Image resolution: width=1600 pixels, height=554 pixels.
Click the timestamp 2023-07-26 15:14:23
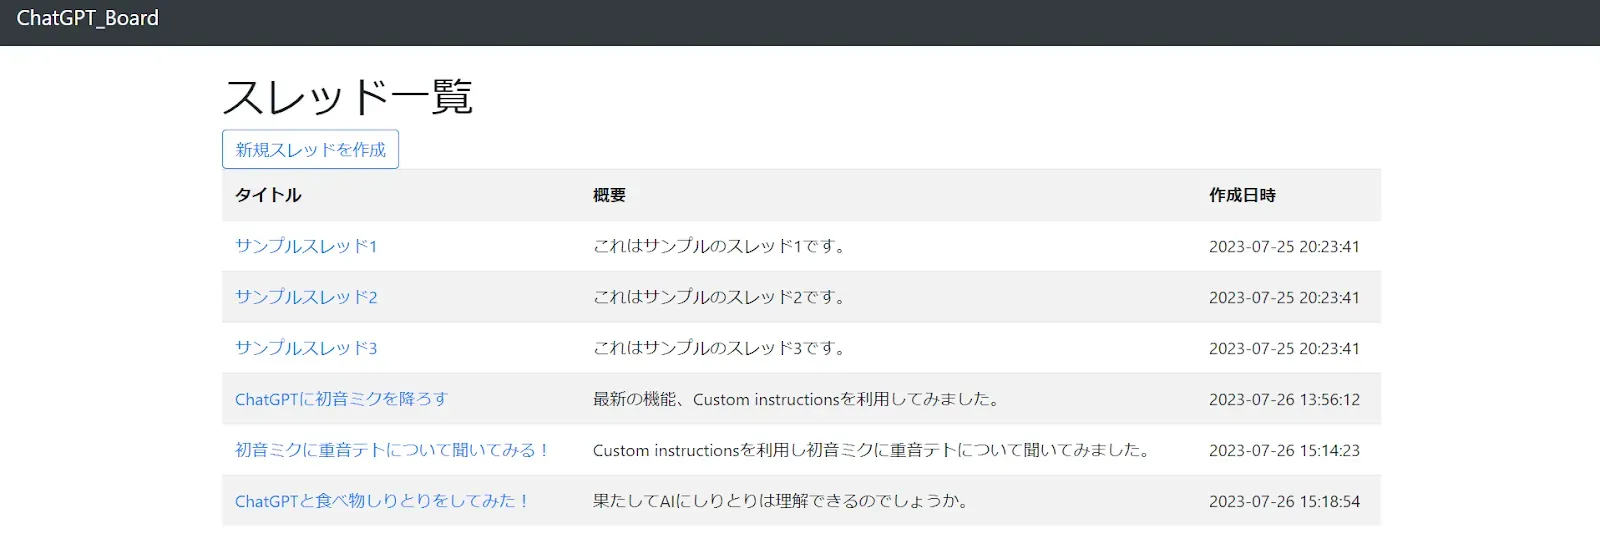pyautogui.click(x=1284, y=450)
